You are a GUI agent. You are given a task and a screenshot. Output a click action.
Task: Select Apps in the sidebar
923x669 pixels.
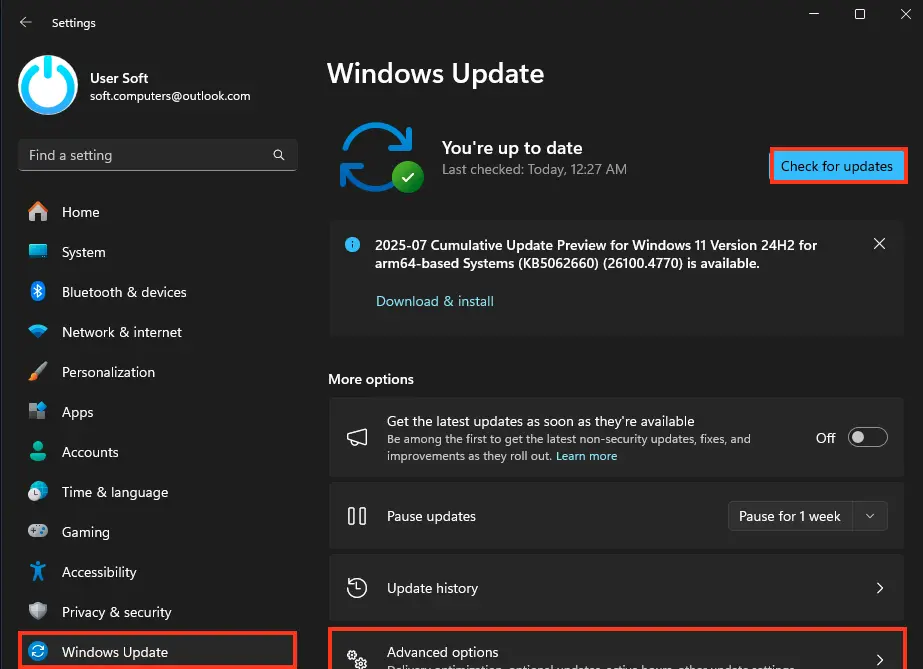click(x=77, y=412)
